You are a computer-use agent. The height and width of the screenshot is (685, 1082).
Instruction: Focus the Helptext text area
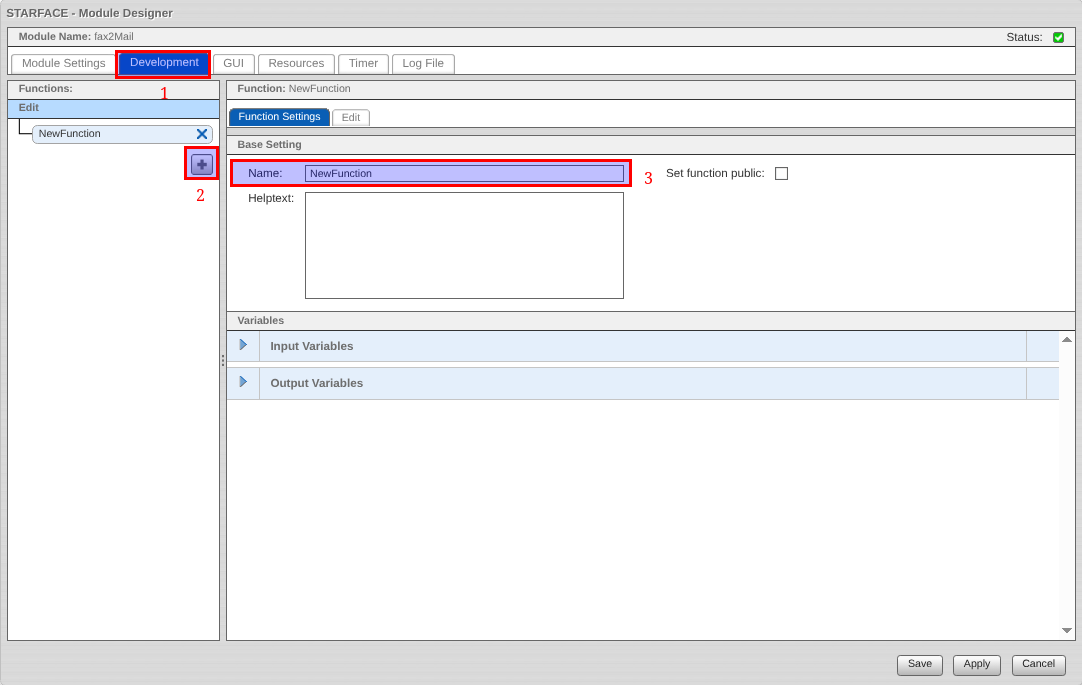464,245
